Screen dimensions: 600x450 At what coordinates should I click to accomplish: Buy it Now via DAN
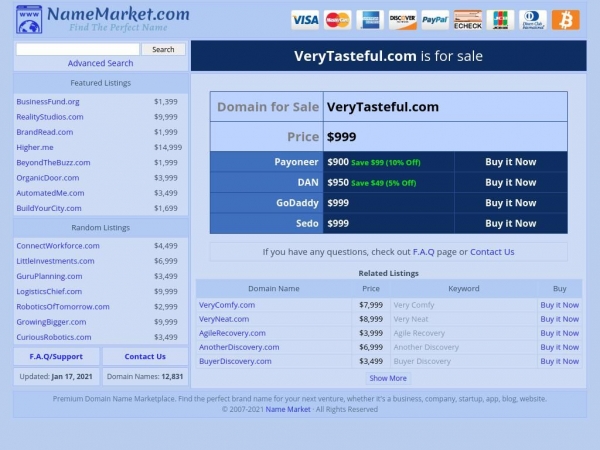tap(510, 183)
